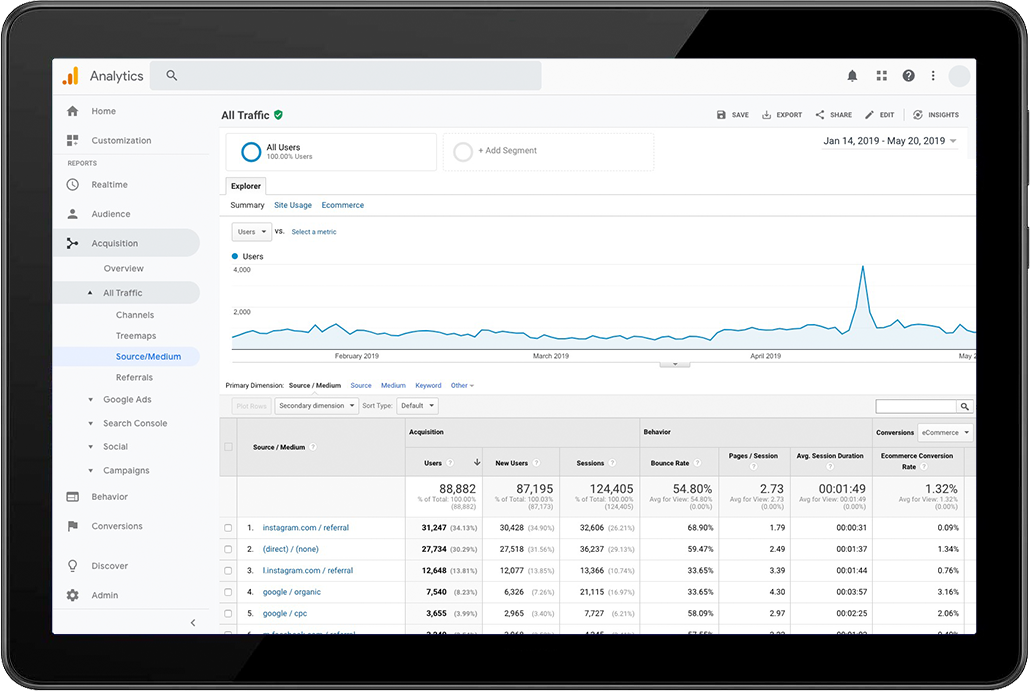Expand the Search Console section
Viewport: 1030px width, 691px height.
coord(91,424)
